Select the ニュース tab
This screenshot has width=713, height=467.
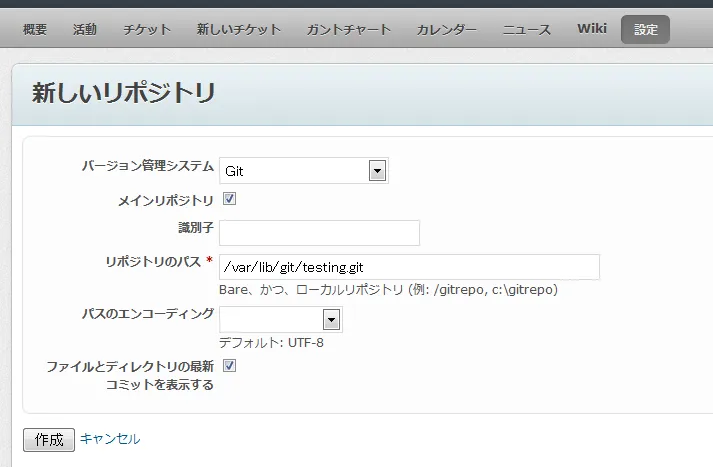527,30
